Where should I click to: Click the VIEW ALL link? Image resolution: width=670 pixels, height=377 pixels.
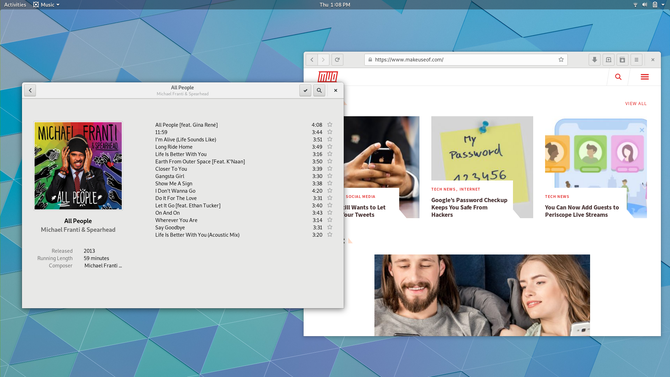click(636, 103)
